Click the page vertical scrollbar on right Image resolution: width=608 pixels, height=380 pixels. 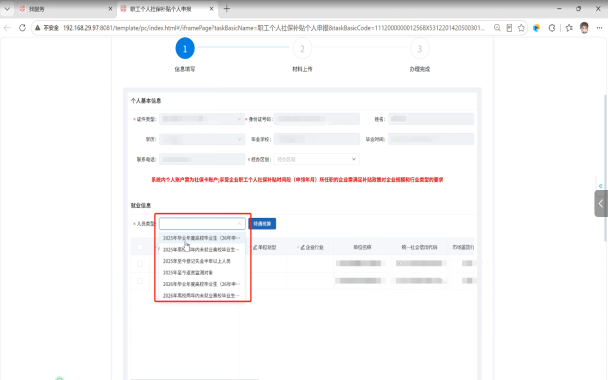(605, 167)
